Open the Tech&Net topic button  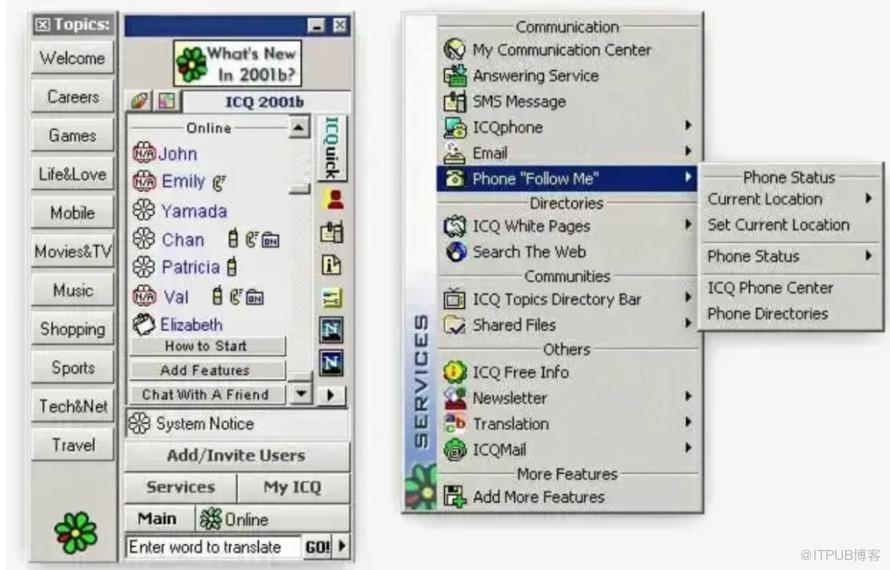tap(73, 406)
